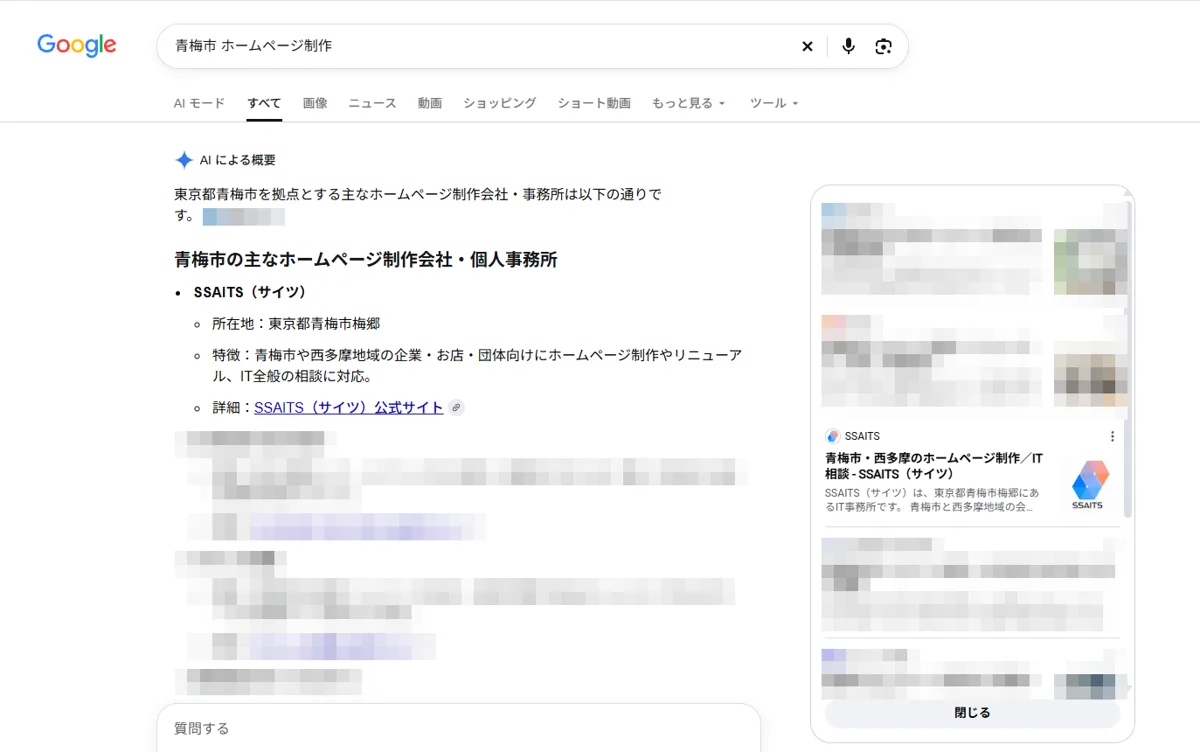
Task: Click the sources panel vertical scrollbar
Action: tap(1128, 360)
